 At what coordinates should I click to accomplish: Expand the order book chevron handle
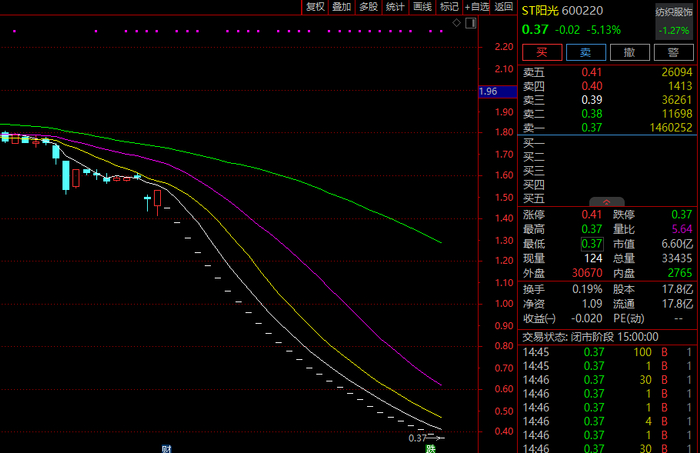pos(607,202)
